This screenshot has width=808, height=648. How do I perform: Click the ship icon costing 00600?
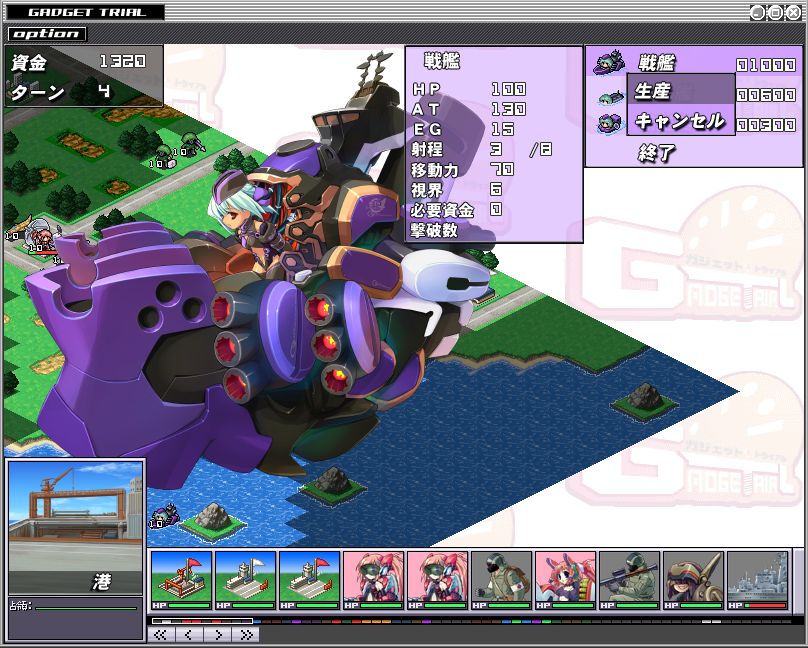pyautogui.click(x=611, y=97)
